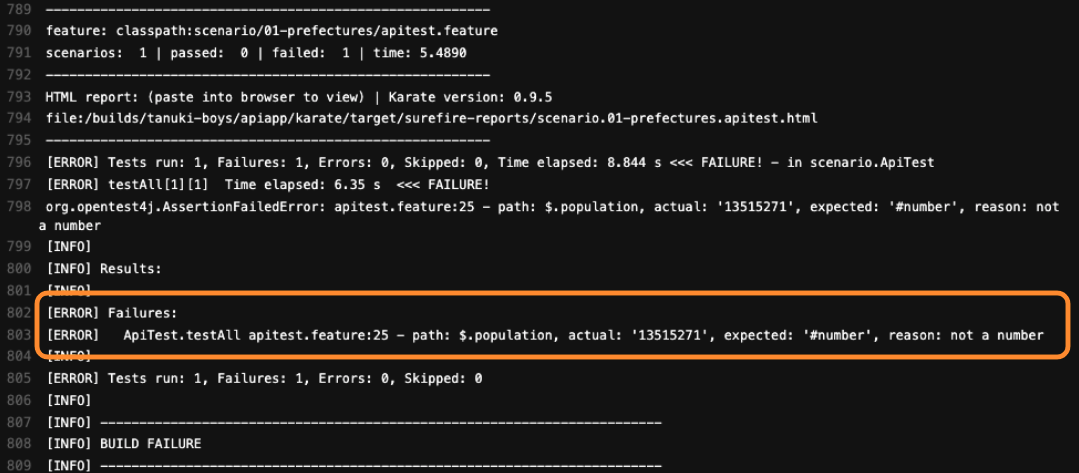Click line number 793 beside HTML report
The height and width of the screenshot is (473, 1079).
point(17,97)
